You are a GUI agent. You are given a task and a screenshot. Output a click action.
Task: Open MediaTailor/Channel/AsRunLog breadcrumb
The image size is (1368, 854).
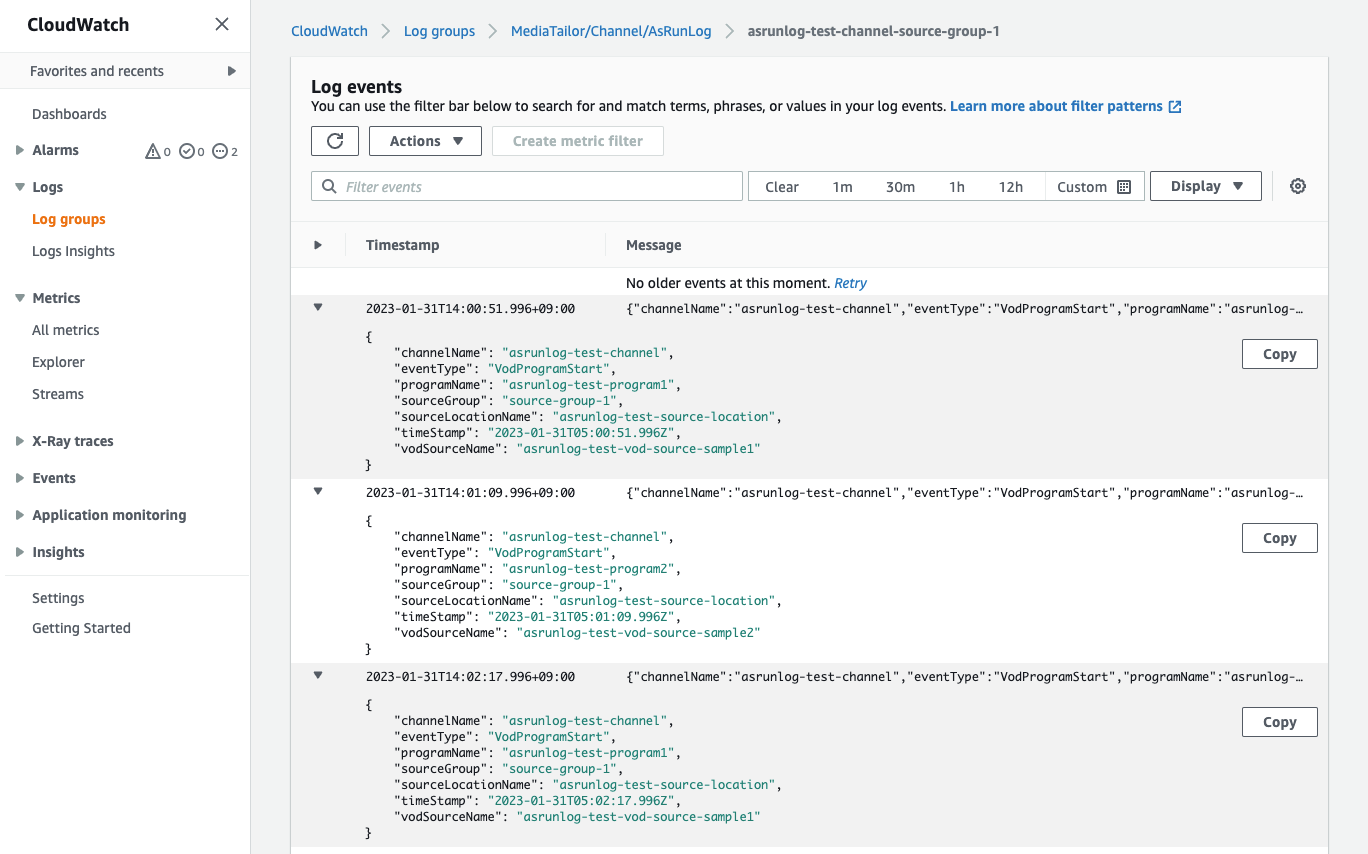611,31
